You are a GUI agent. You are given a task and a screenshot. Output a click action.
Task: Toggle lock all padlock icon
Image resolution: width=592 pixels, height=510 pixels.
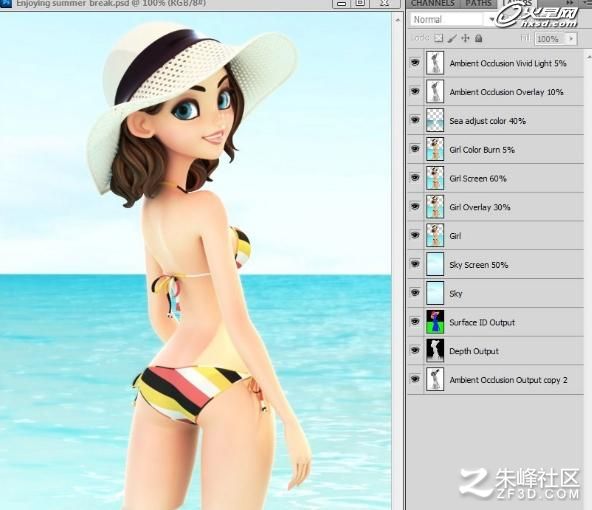(x=478, y=38)
